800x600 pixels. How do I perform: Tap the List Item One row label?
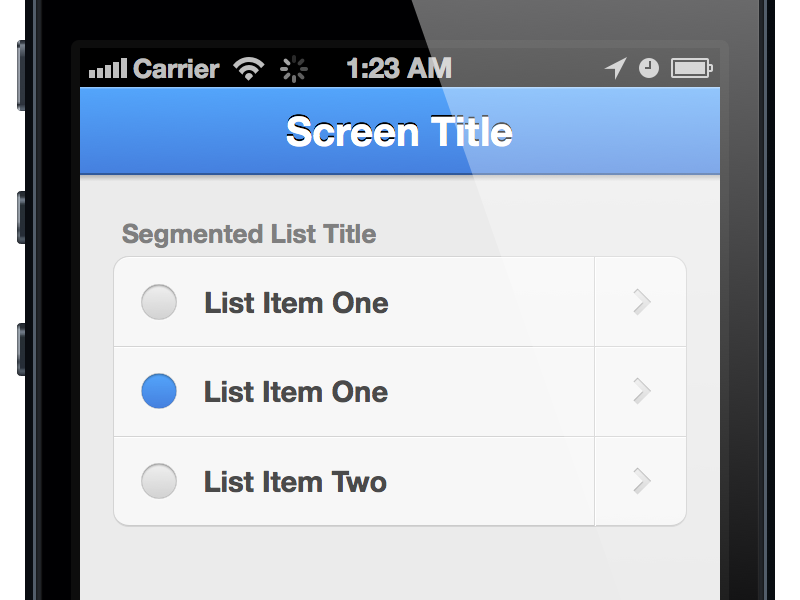[296, 301]
